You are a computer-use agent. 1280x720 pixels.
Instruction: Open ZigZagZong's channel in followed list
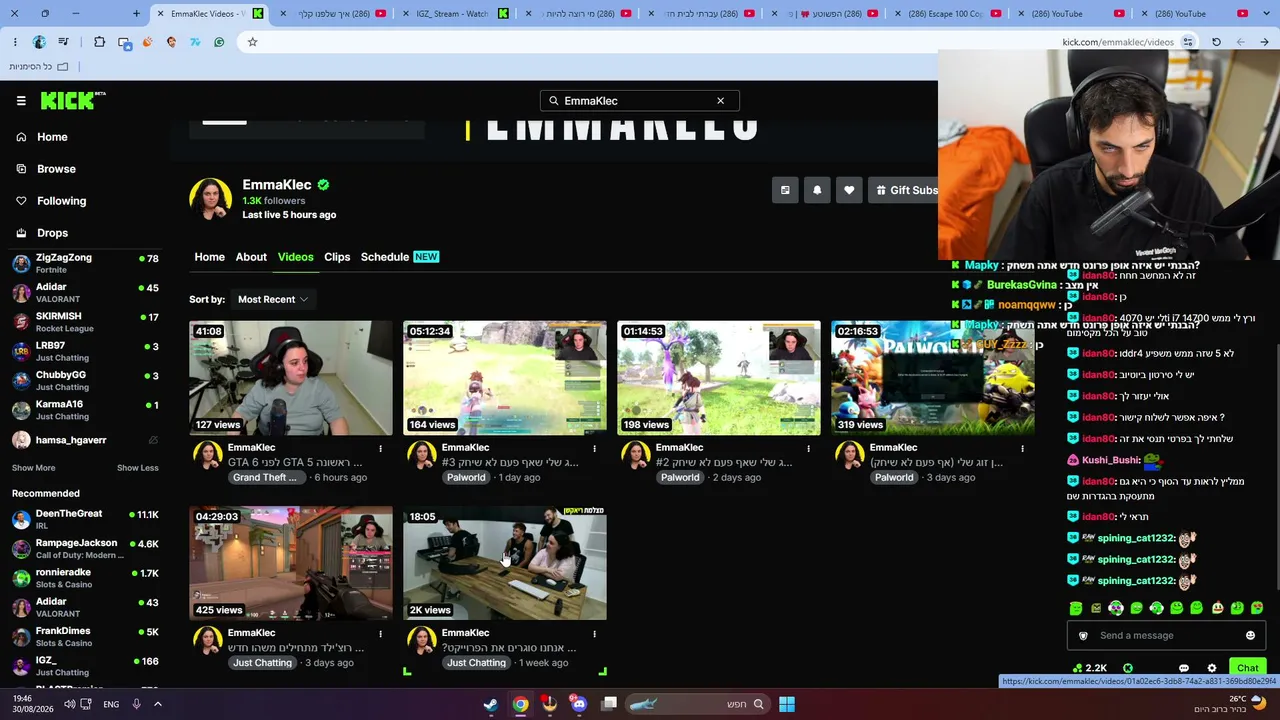[85, 264]
